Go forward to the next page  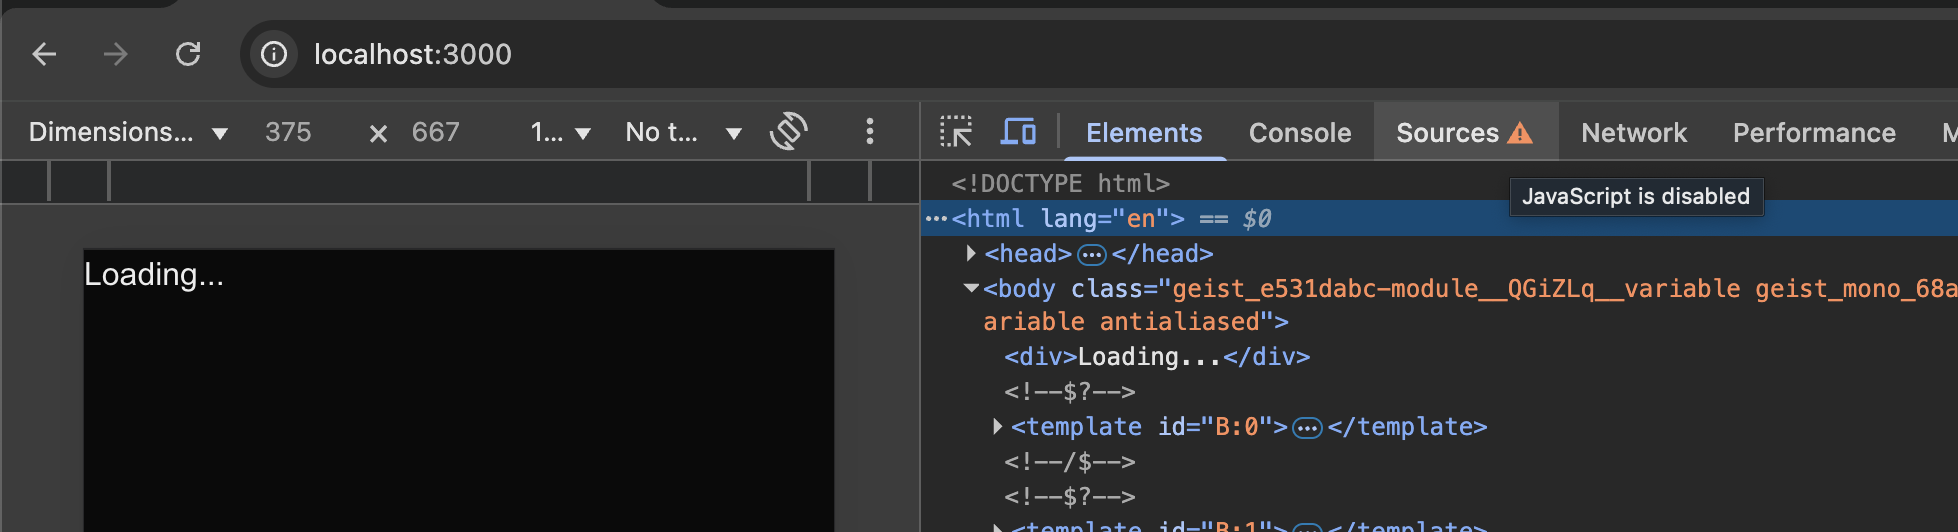[x=116, y=54]
